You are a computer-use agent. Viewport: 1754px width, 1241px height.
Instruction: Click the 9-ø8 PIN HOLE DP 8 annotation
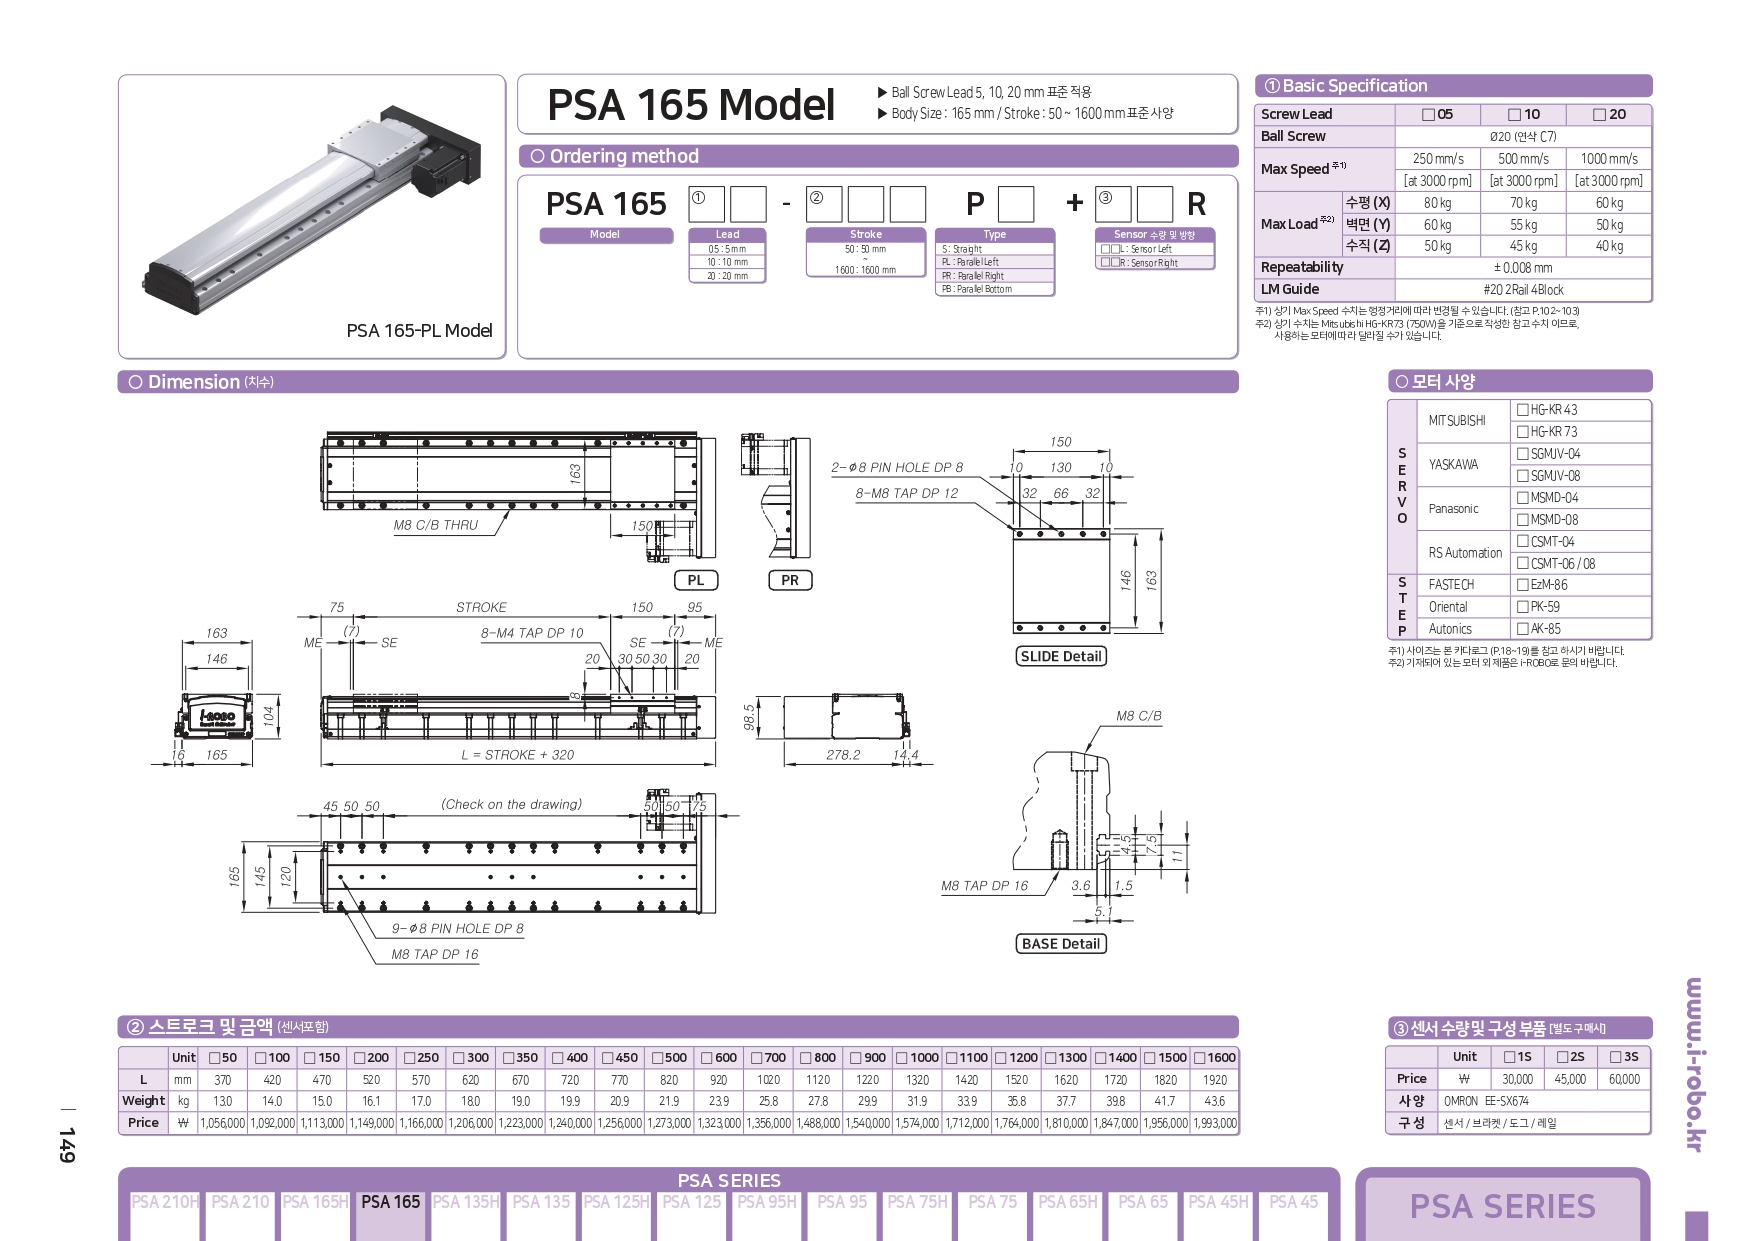coord(457,929)
